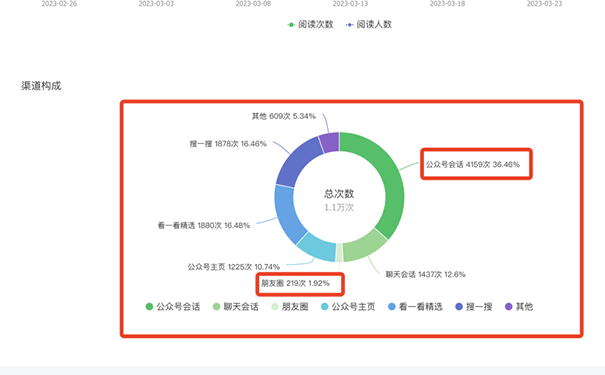Image resolution: width=605 pixels, height=375 pixels.
Task: Click the 2023-03-23 axis date label
Action: [x=544, y=4]
